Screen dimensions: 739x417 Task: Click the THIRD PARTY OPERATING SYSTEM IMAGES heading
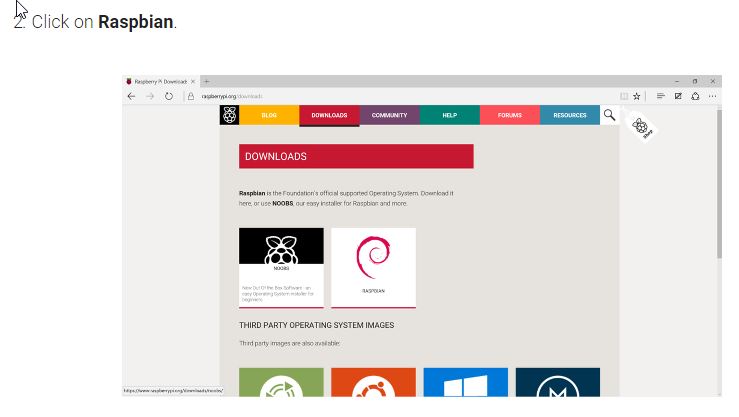[316, 325]
